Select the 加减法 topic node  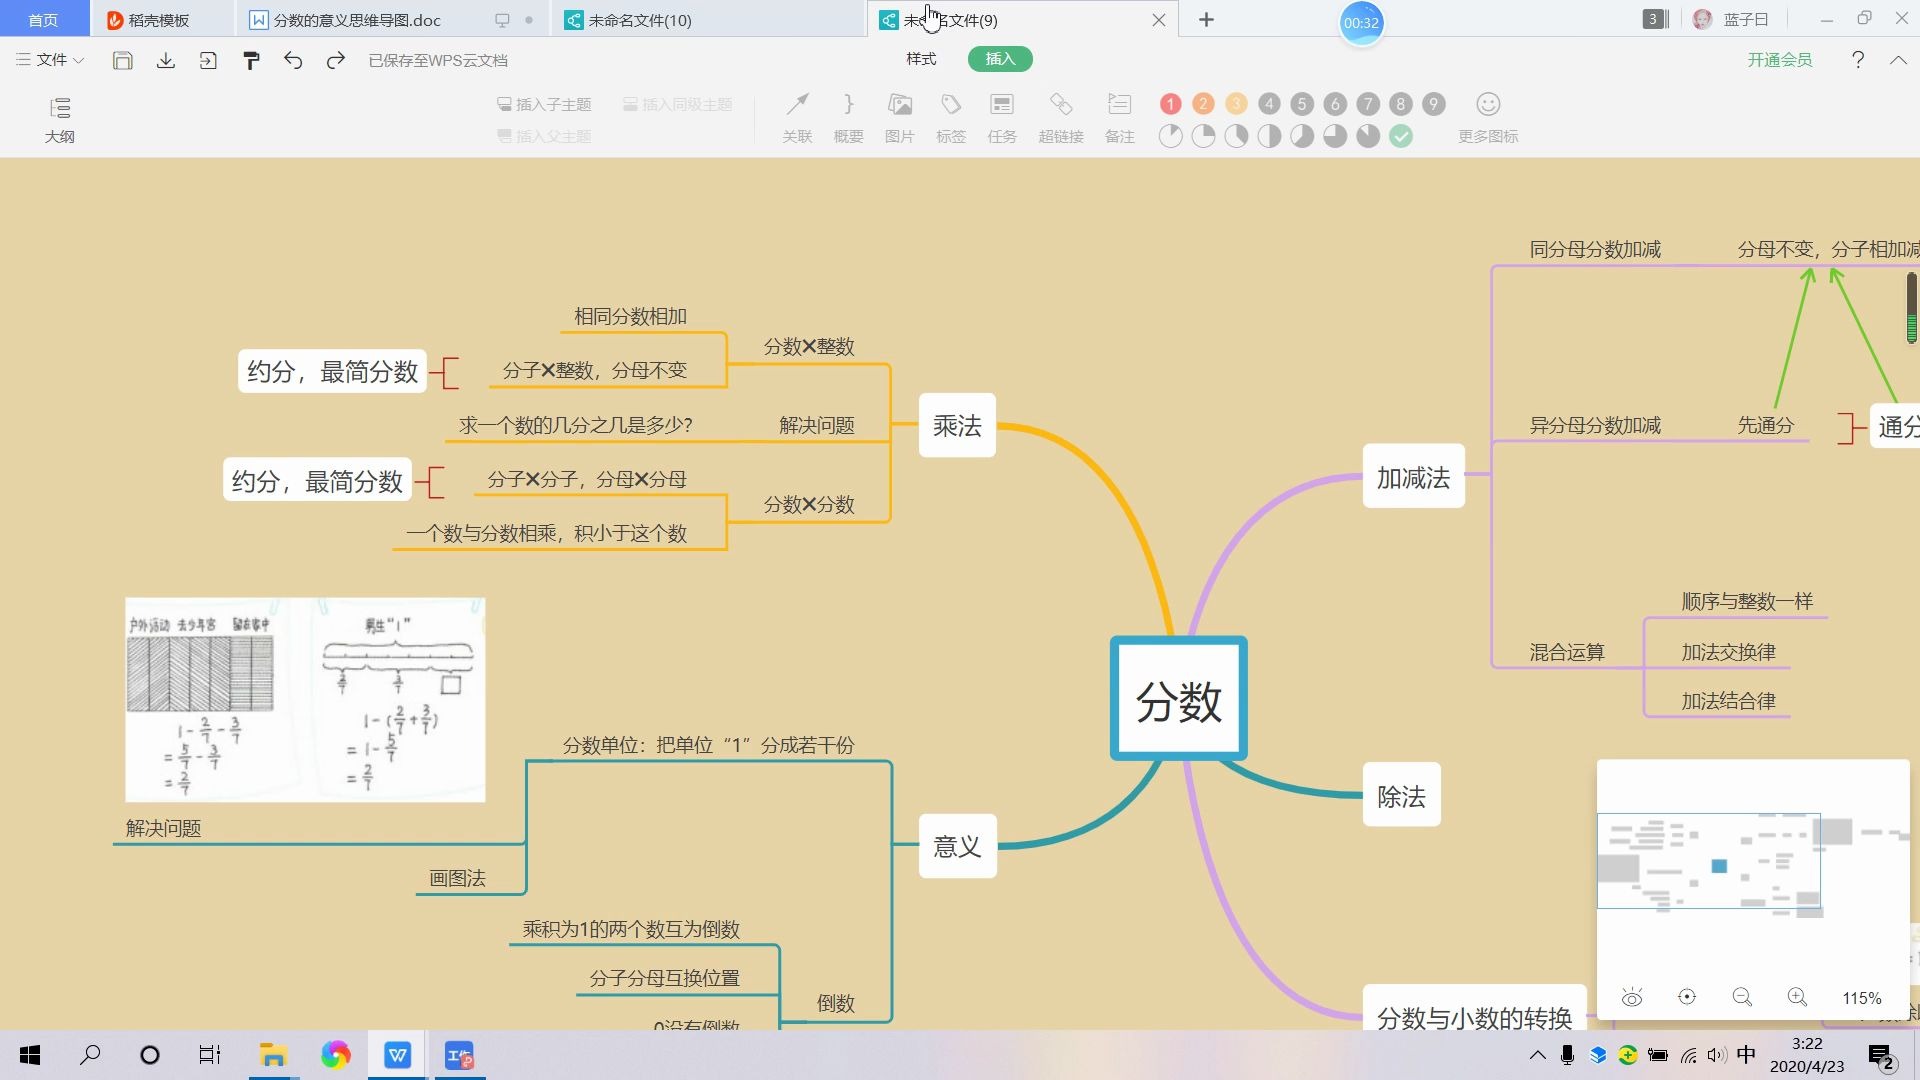click(1413, 478)
